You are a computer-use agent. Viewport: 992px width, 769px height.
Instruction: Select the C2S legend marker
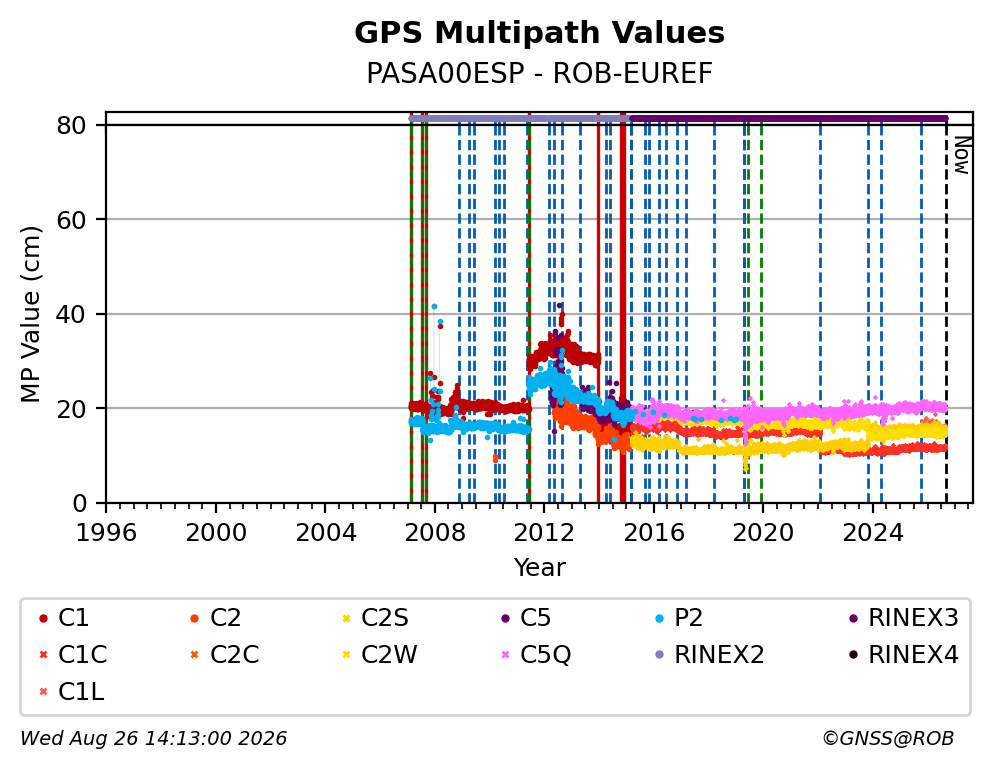pyautogui.click(x=346, y=618)
